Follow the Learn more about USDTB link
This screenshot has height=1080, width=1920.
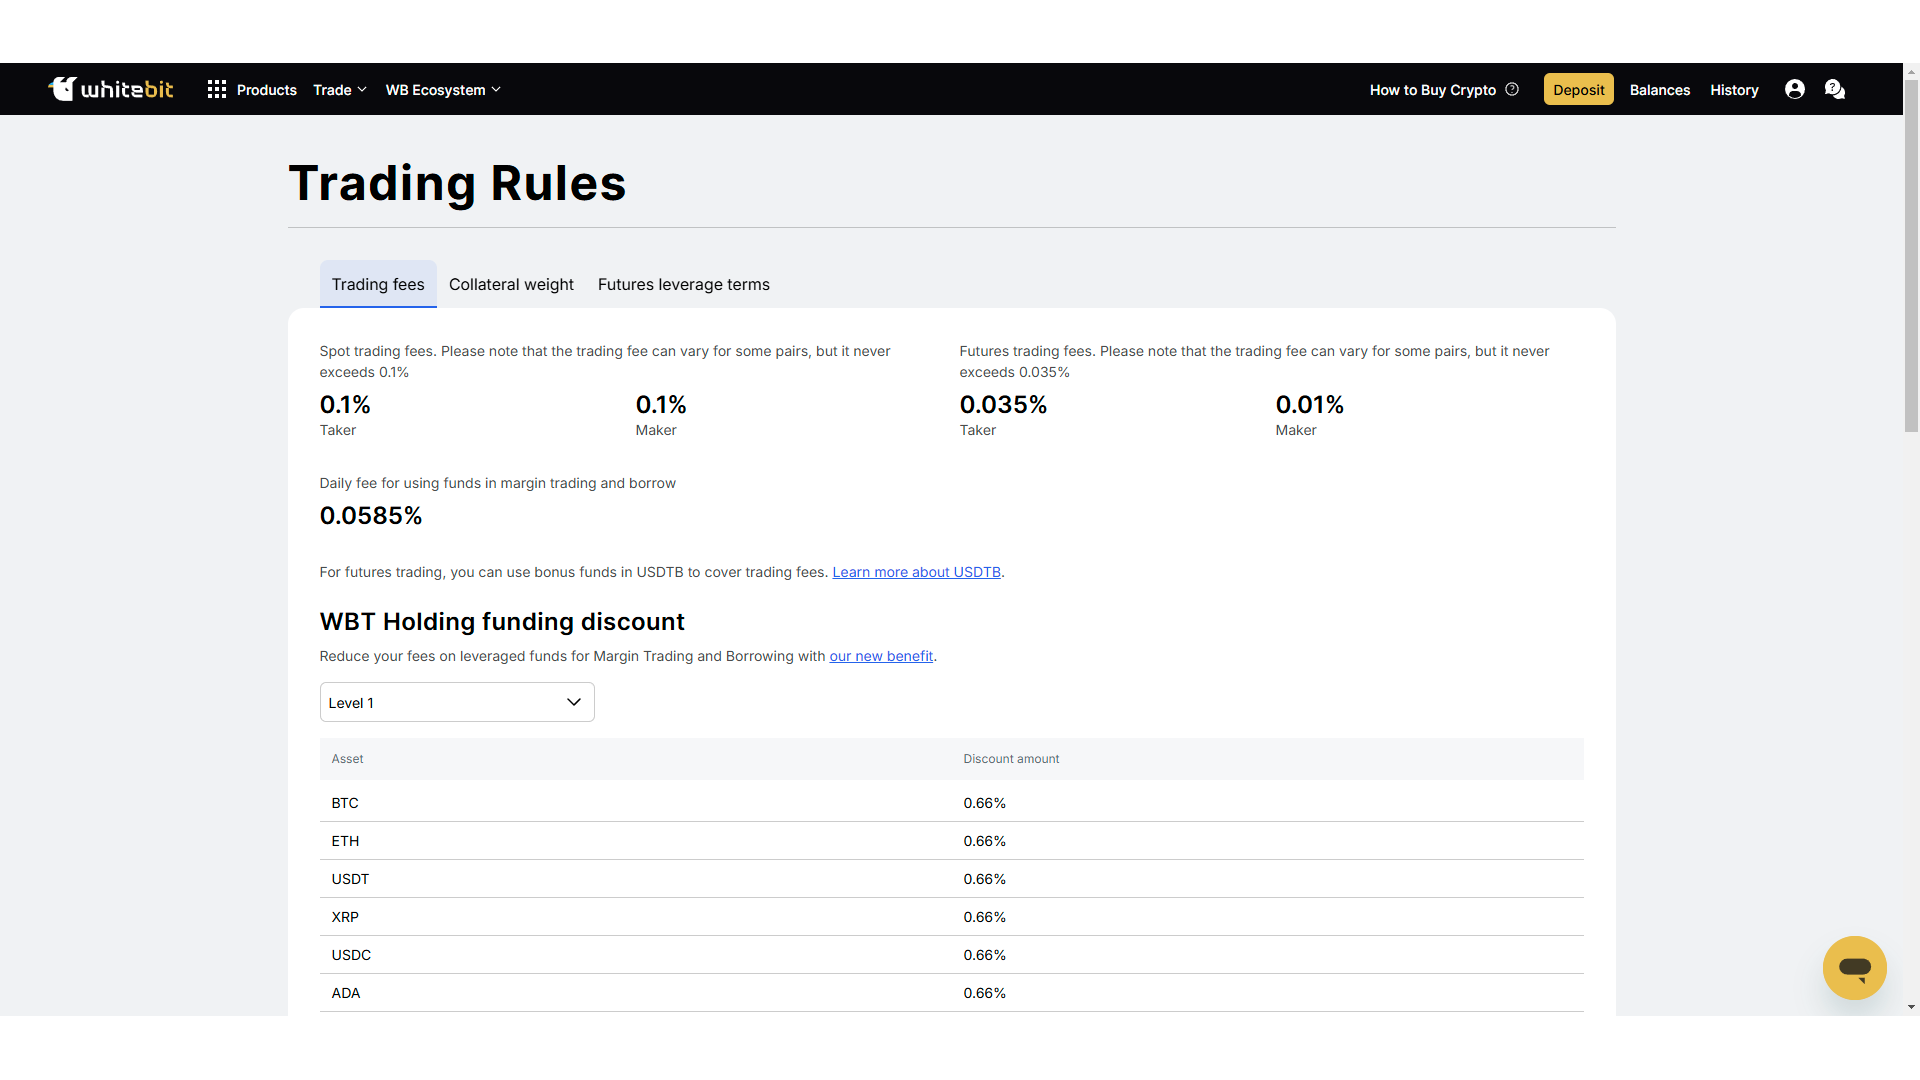(916, 572)
